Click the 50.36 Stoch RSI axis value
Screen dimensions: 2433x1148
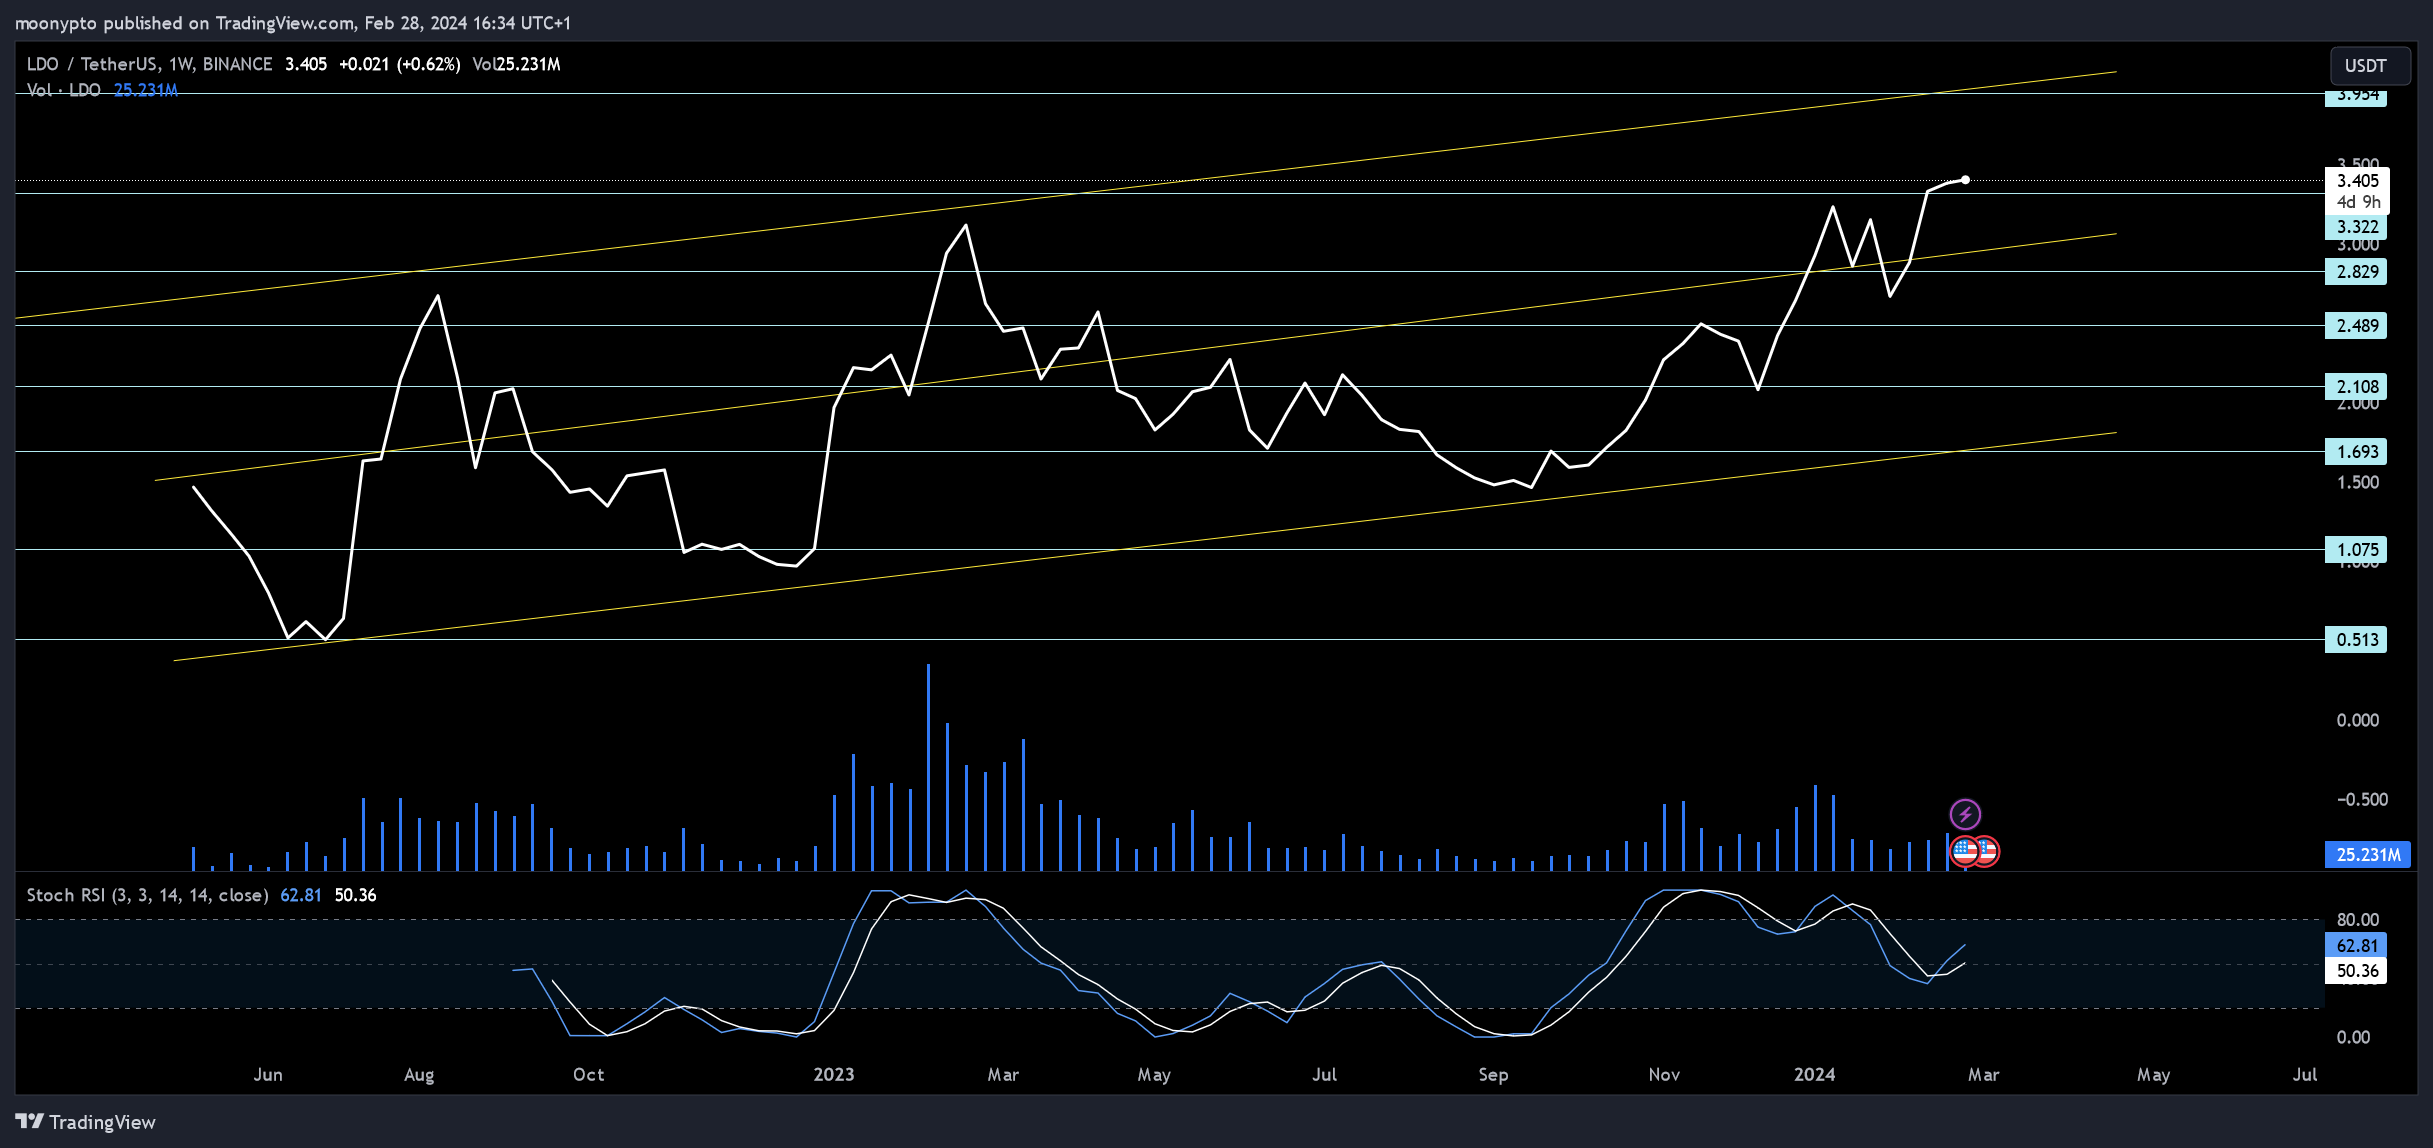pyautogui.click(x=2356, y=971)
